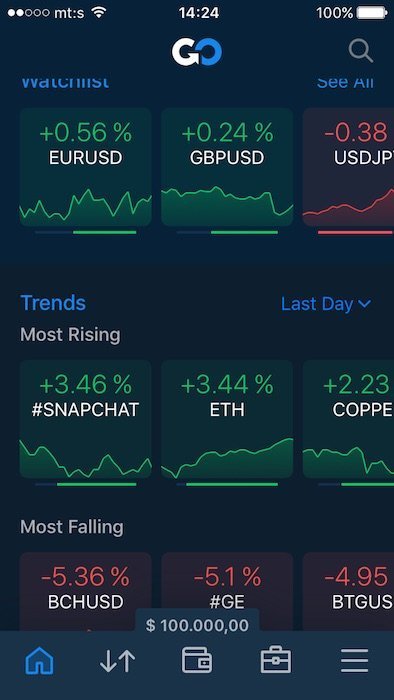Select the USDJPY watchlist card
This screenshot has width=394, height=700.
tap(348, 167)
